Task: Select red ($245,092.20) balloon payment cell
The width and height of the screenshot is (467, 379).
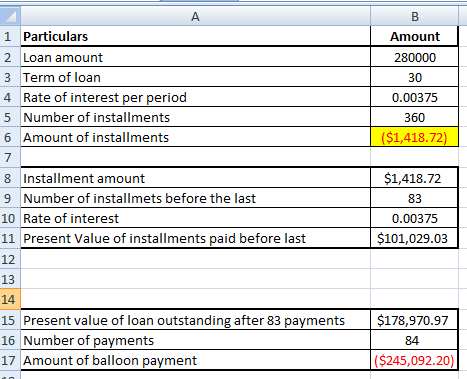Action: click(414, 360)
